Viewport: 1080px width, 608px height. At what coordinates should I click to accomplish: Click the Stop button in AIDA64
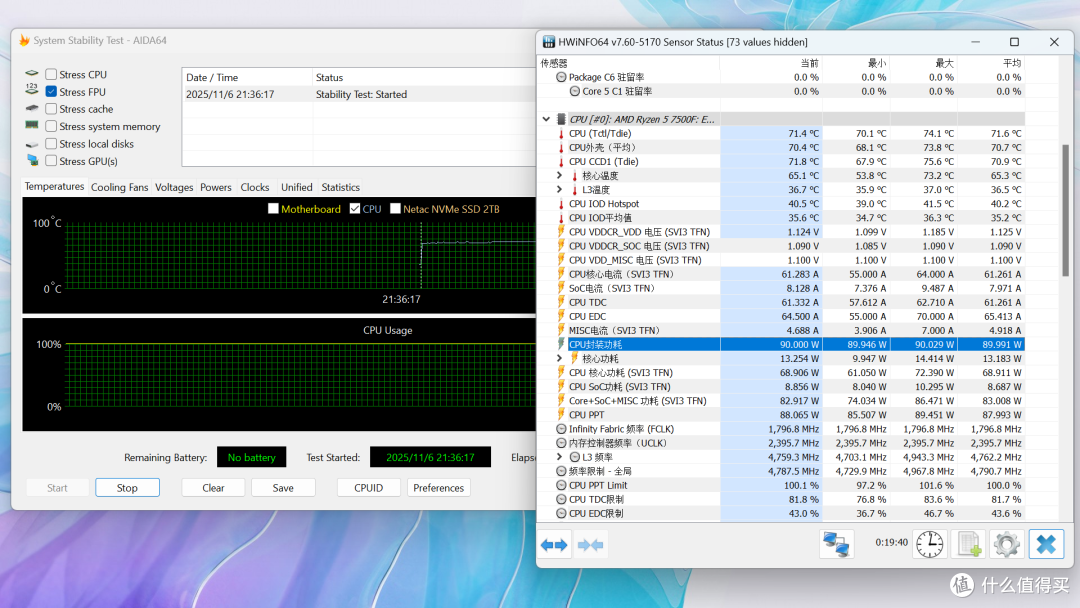pos(127,488)
